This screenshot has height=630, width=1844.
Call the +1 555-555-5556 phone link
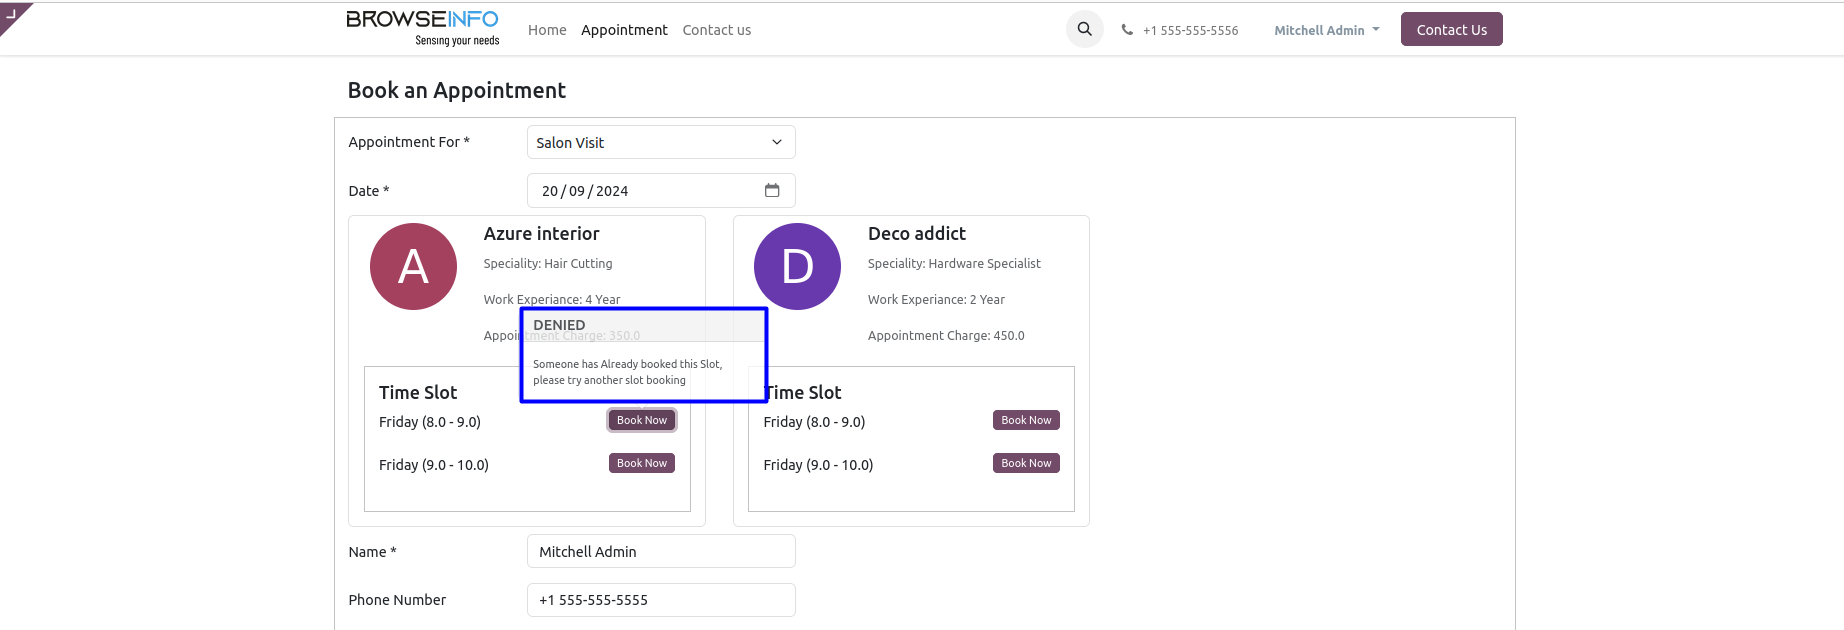point(1190,30)
